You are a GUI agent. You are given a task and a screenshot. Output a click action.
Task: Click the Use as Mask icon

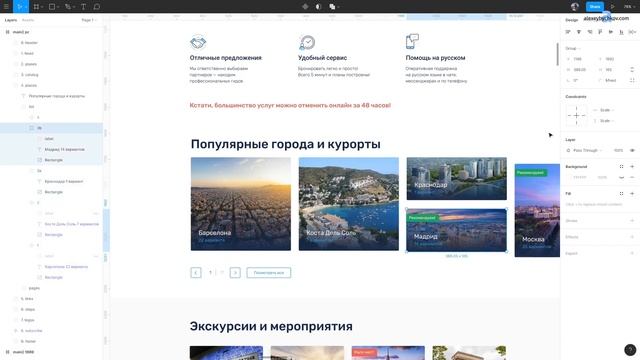(x=318, y=7)
